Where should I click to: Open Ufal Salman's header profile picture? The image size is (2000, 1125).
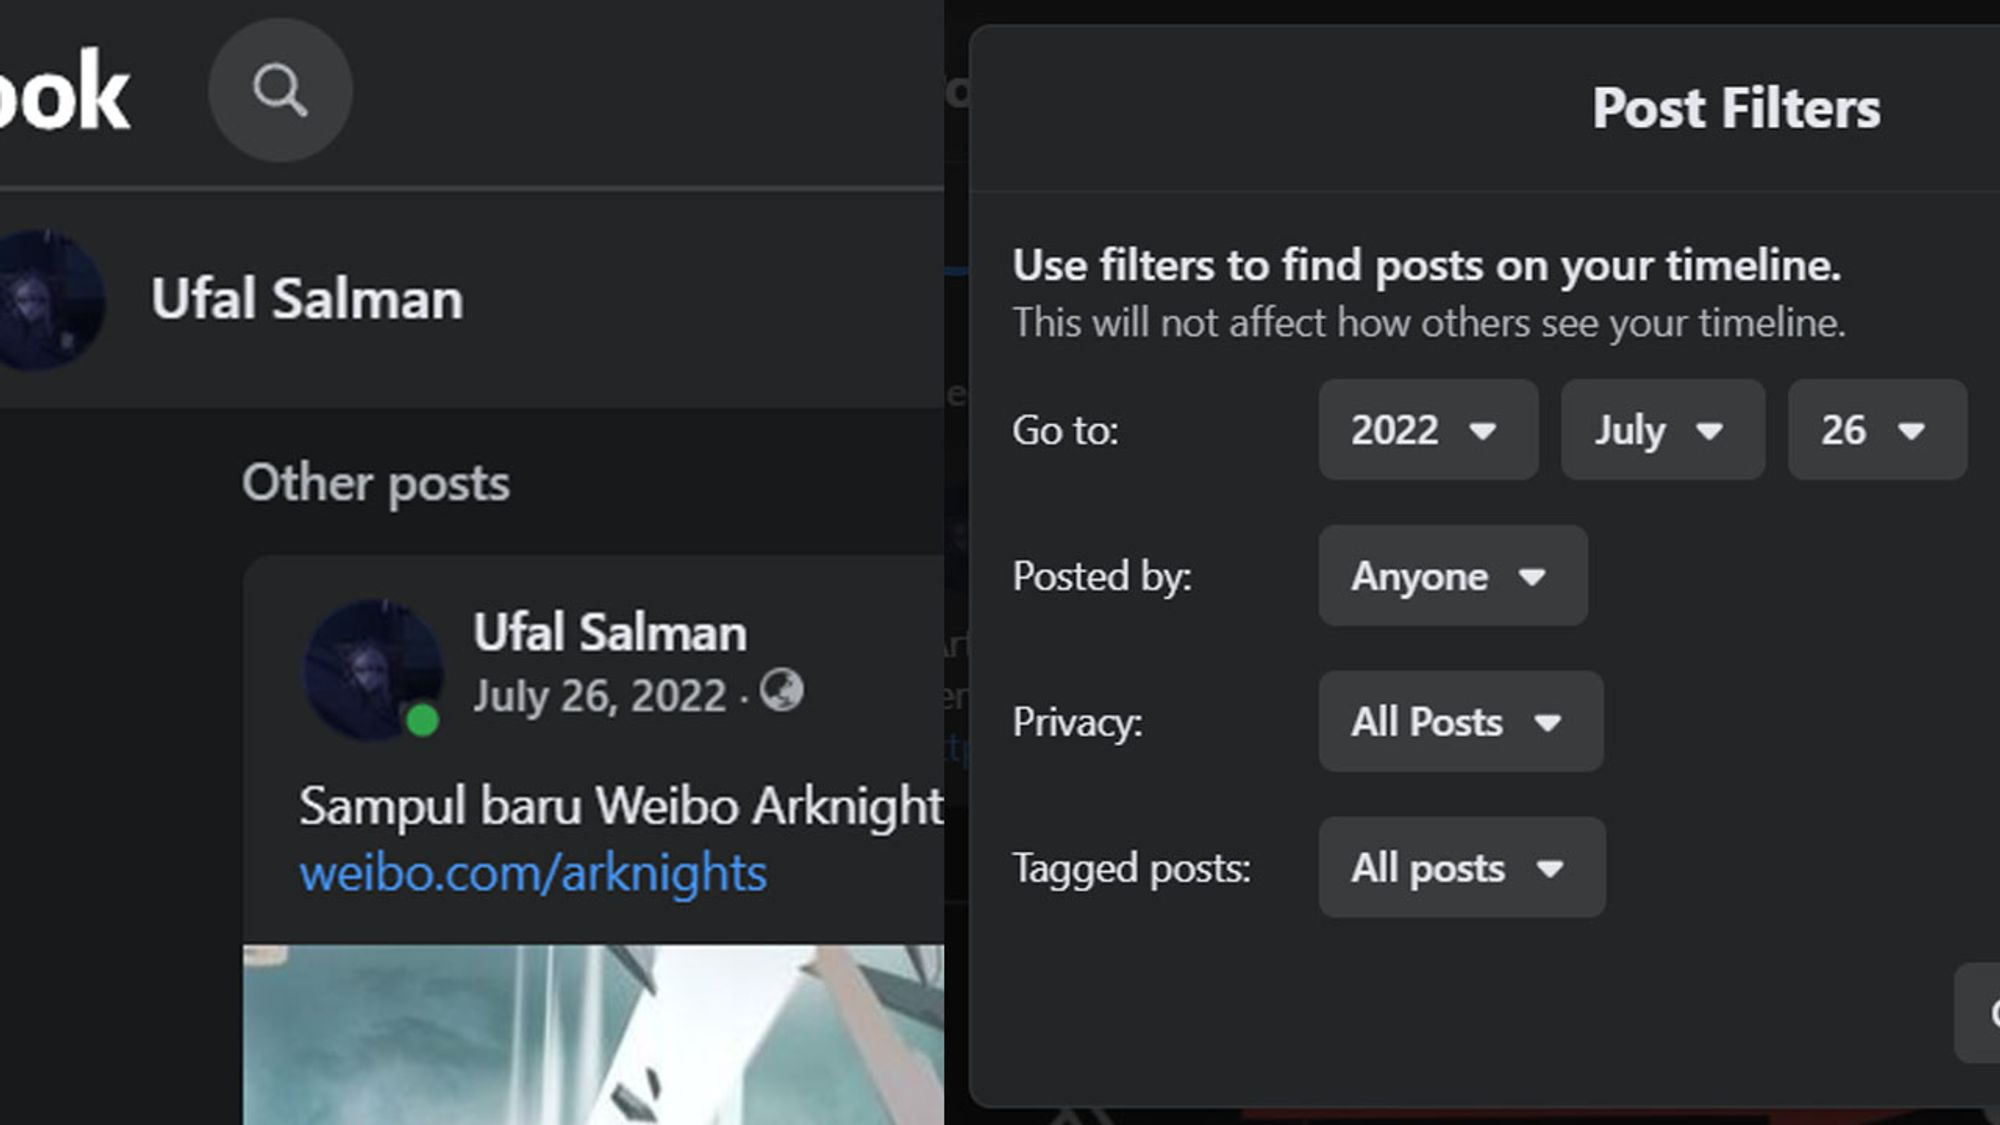coord(43,300)
